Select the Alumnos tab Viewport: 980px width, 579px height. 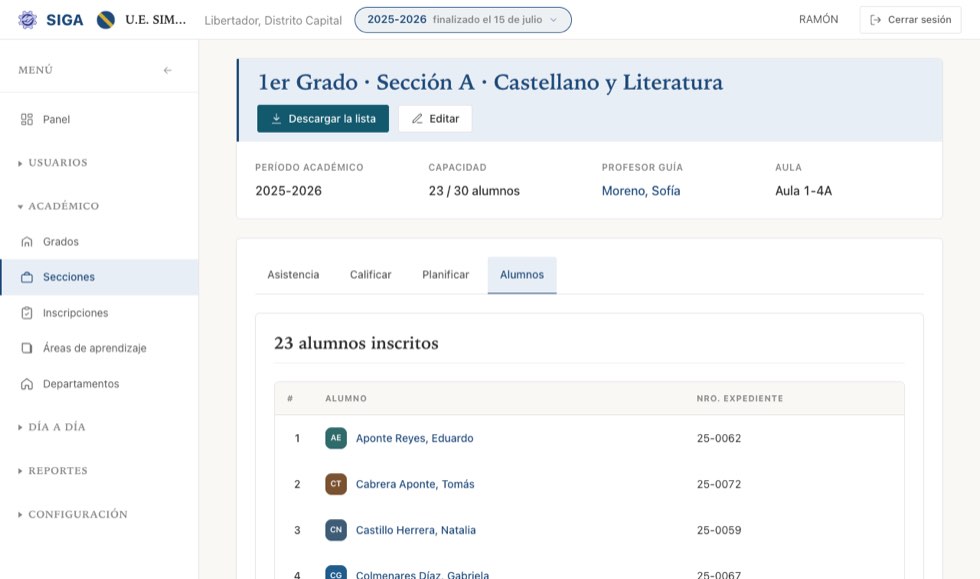522,274
